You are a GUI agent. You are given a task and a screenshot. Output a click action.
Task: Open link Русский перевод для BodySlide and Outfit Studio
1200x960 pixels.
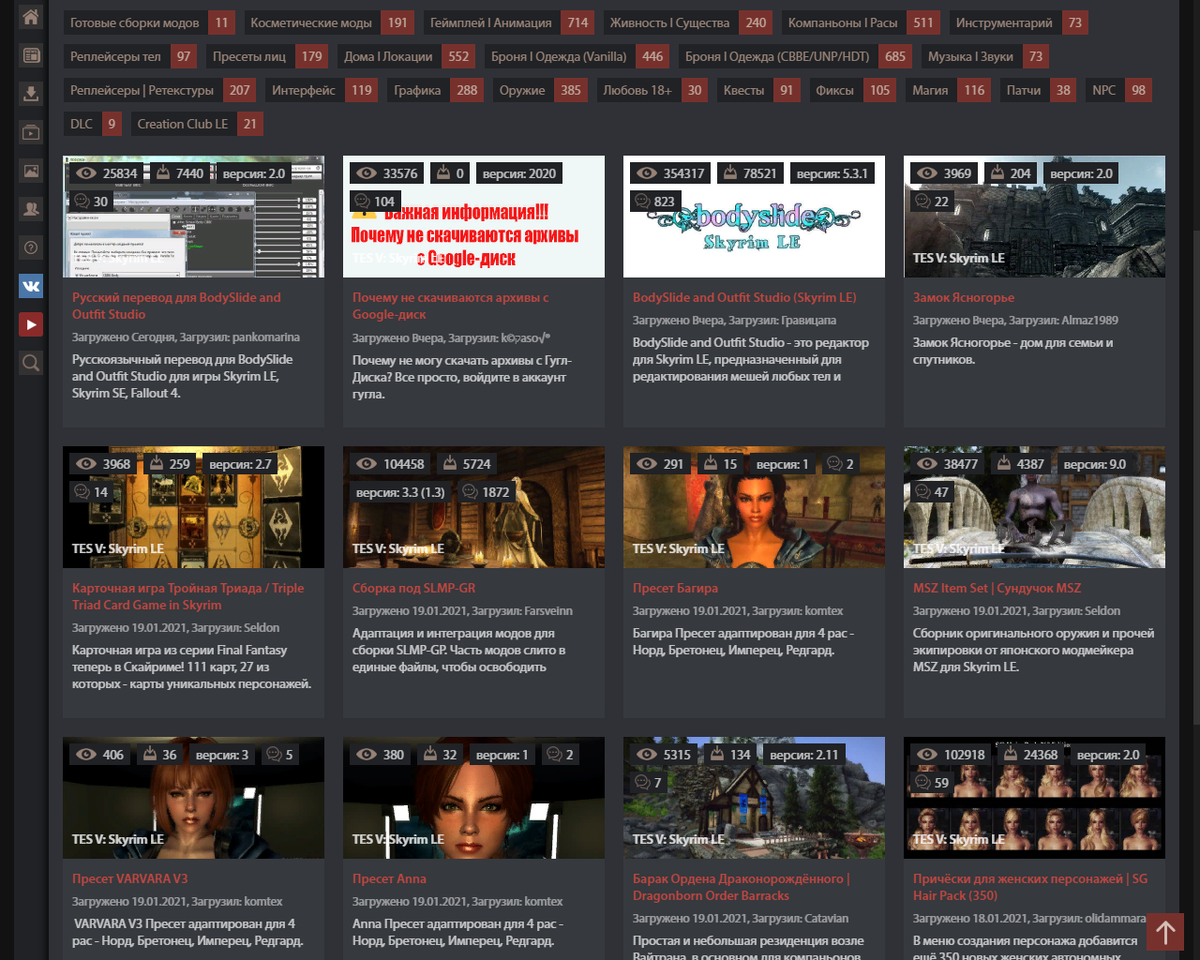pos(177,306)
